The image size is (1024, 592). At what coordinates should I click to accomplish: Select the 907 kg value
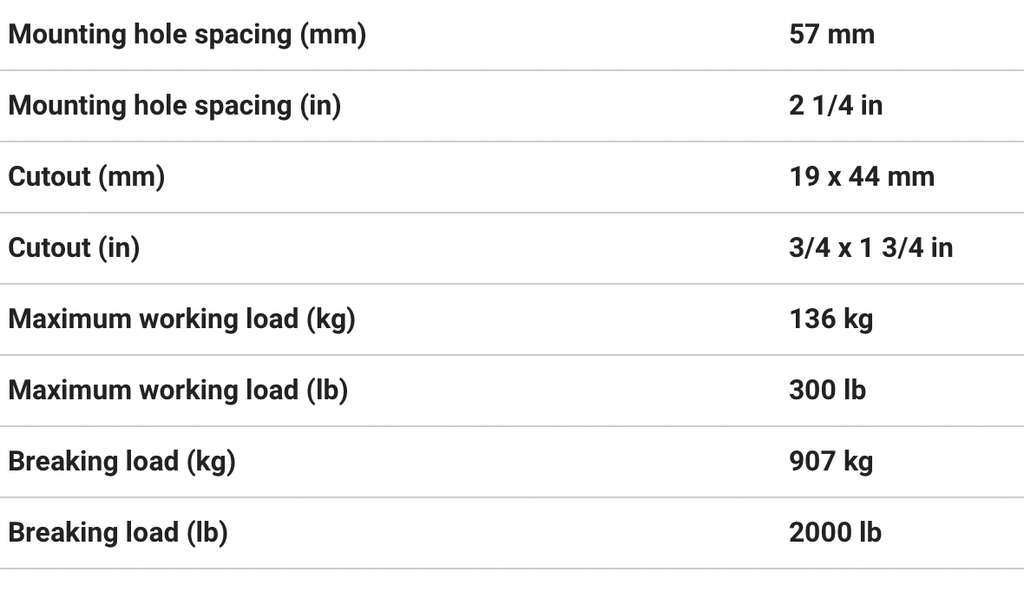tap(830, 462)
